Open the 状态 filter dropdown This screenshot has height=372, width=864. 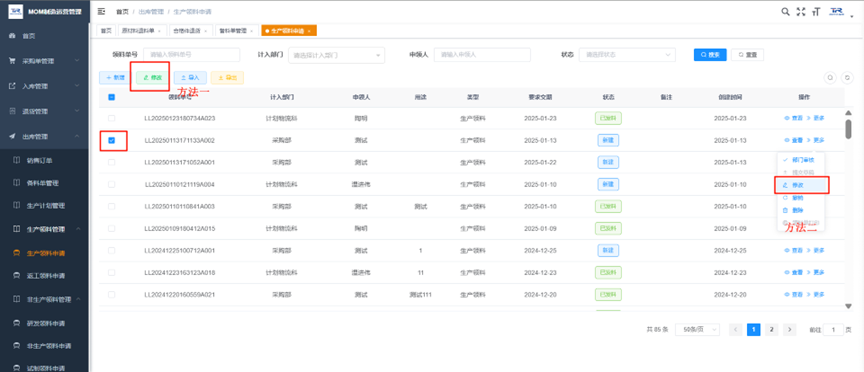(627, 55)
